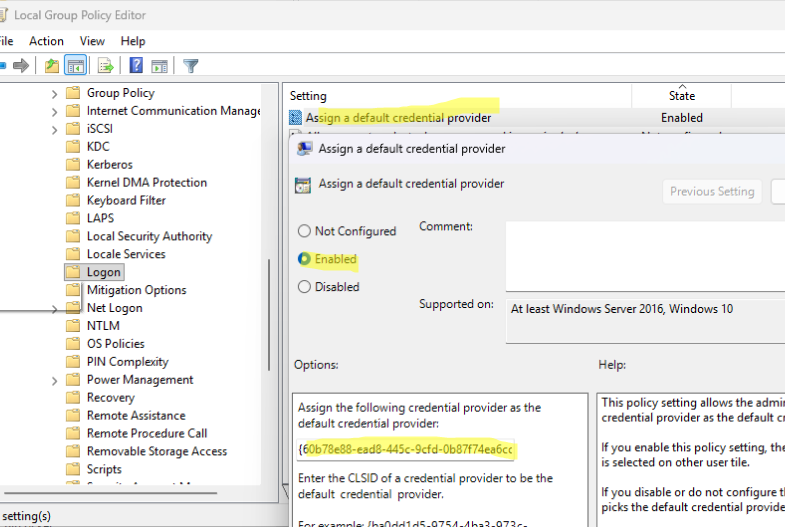This screenshot has width=785, height=527.
Task: Open the Action menu
Action: [46, 41]
